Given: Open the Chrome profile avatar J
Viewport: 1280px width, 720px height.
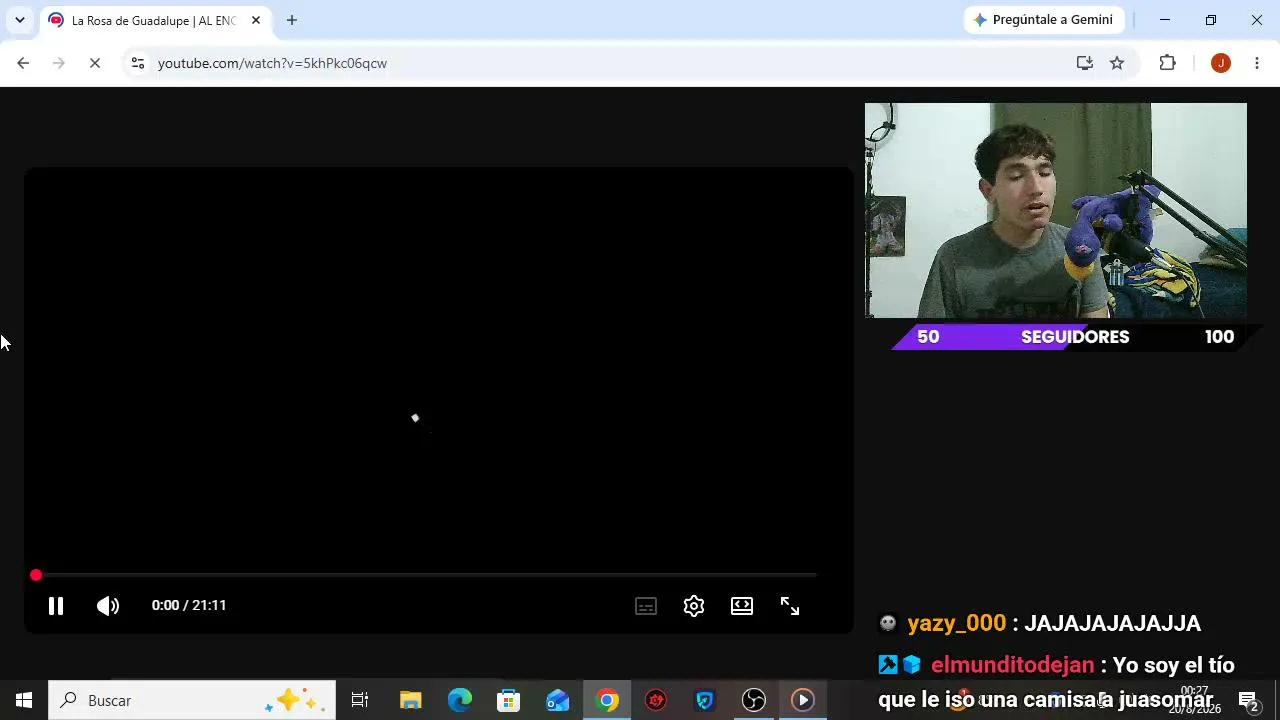Looking at the screenshot, I should (1220, 63).
